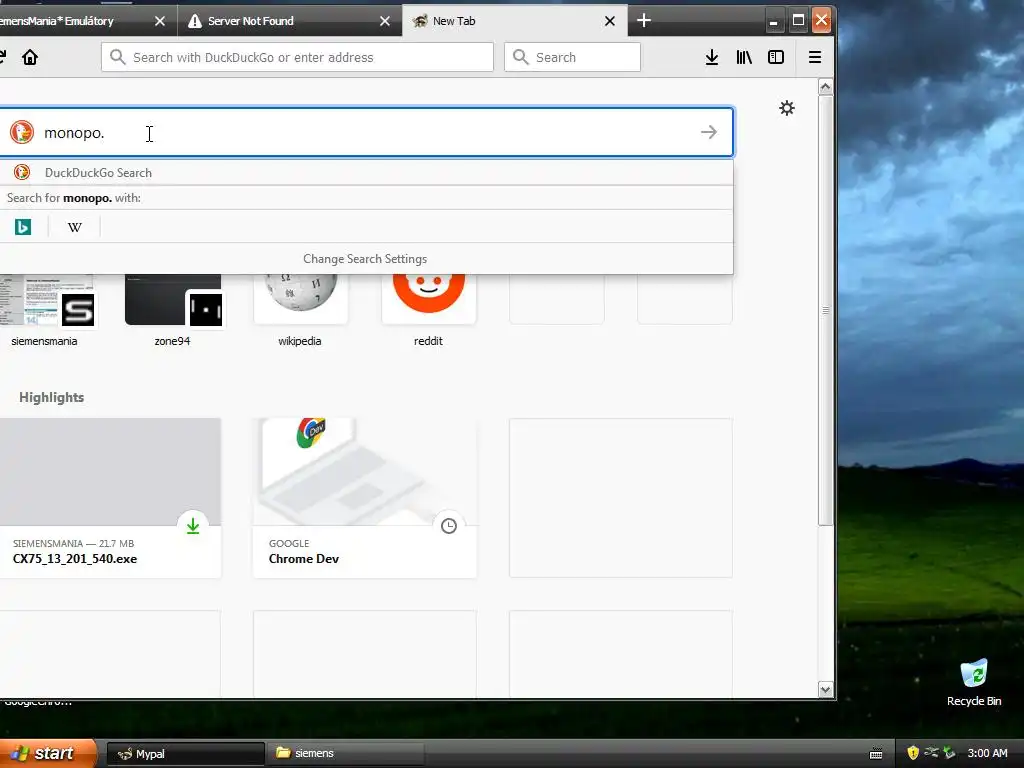This screenshot has height=768, width=1024.
Task: Open the Downloads toolbar icon
Action: 712,57
